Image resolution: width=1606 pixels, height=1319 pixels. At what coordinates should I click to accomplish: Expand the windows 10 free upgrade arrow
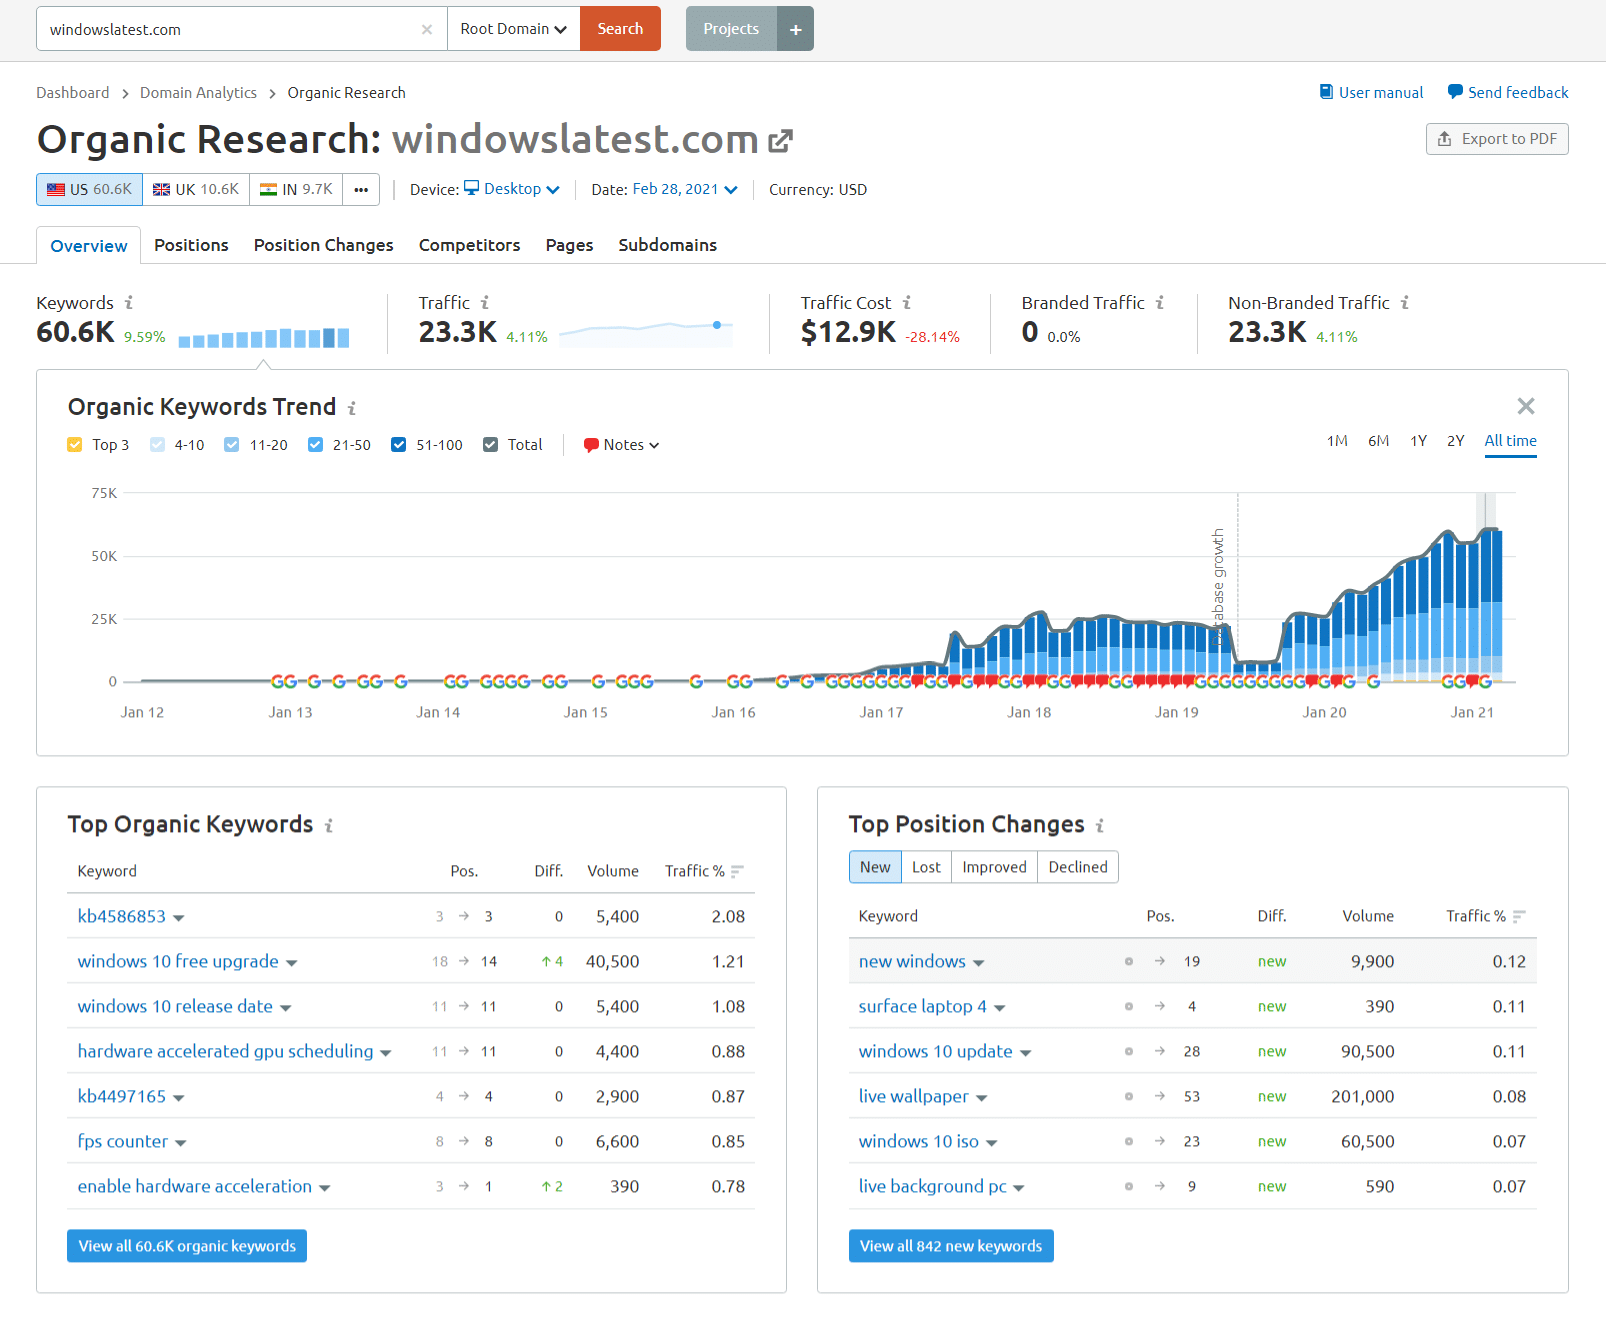[x=292, y=963]
